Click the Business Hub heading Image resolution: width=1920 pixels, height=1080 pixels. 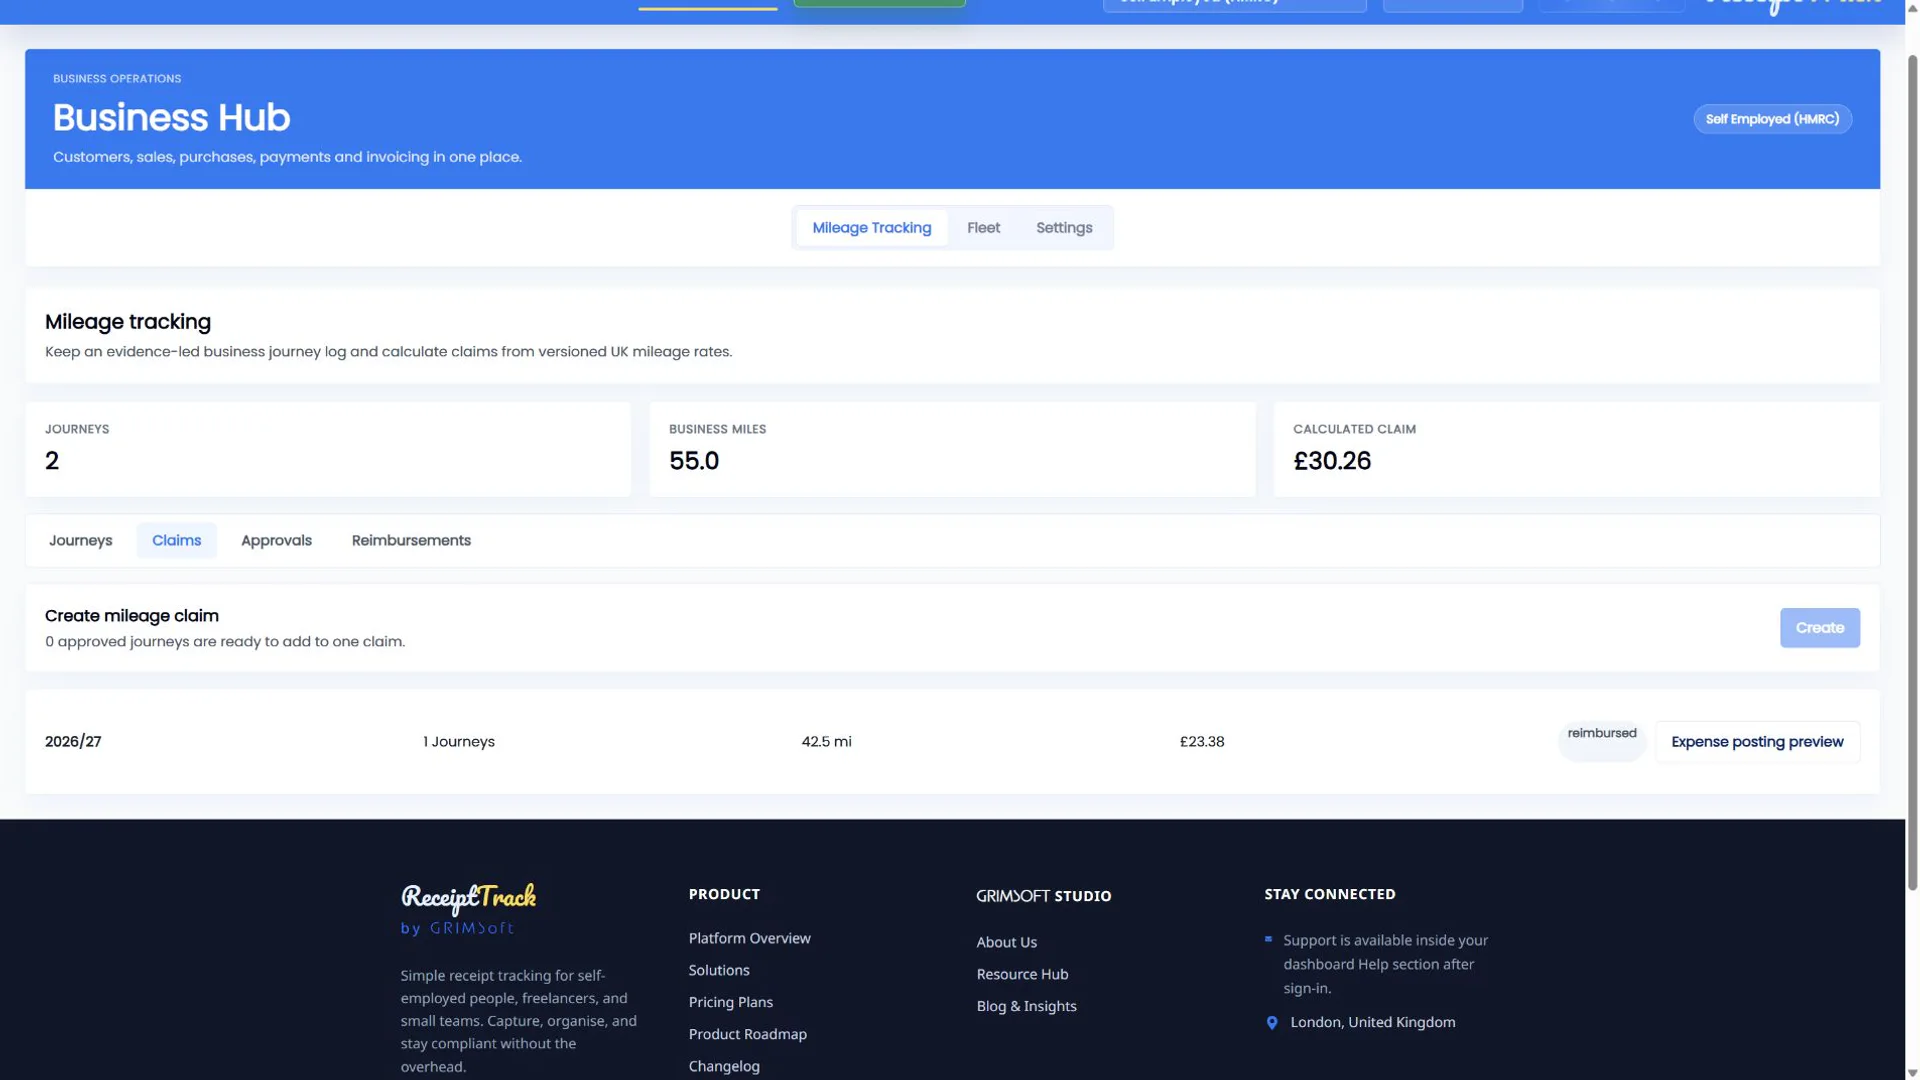point(171,118)
